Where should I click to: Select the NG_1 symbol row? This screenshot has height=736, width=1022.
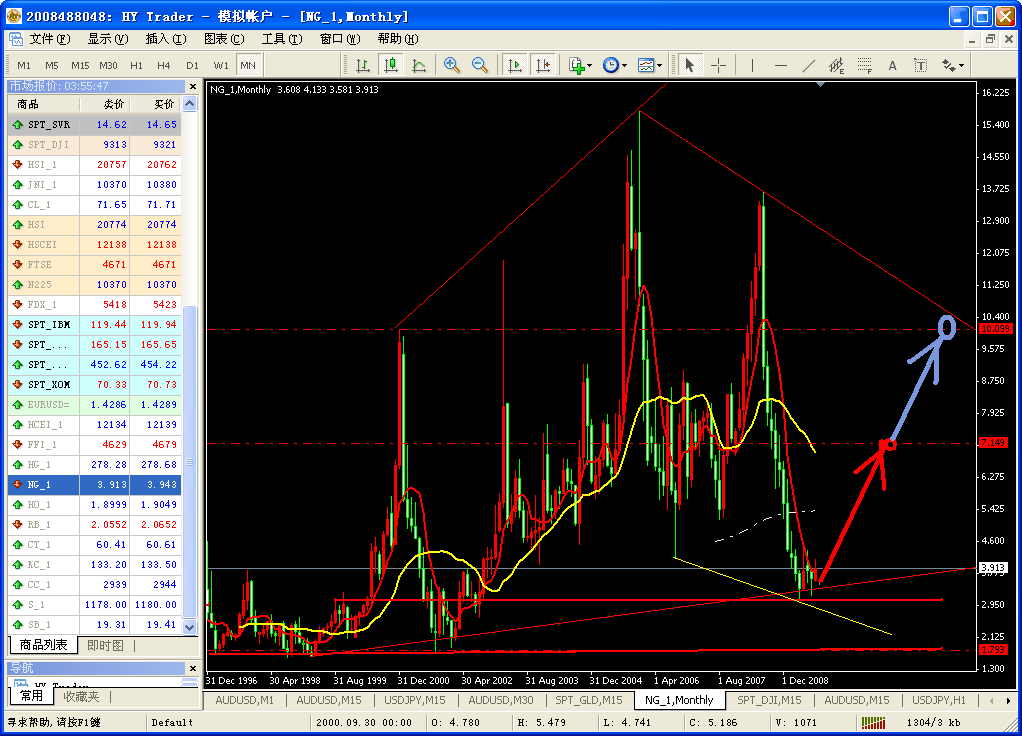tap(95, 484)
